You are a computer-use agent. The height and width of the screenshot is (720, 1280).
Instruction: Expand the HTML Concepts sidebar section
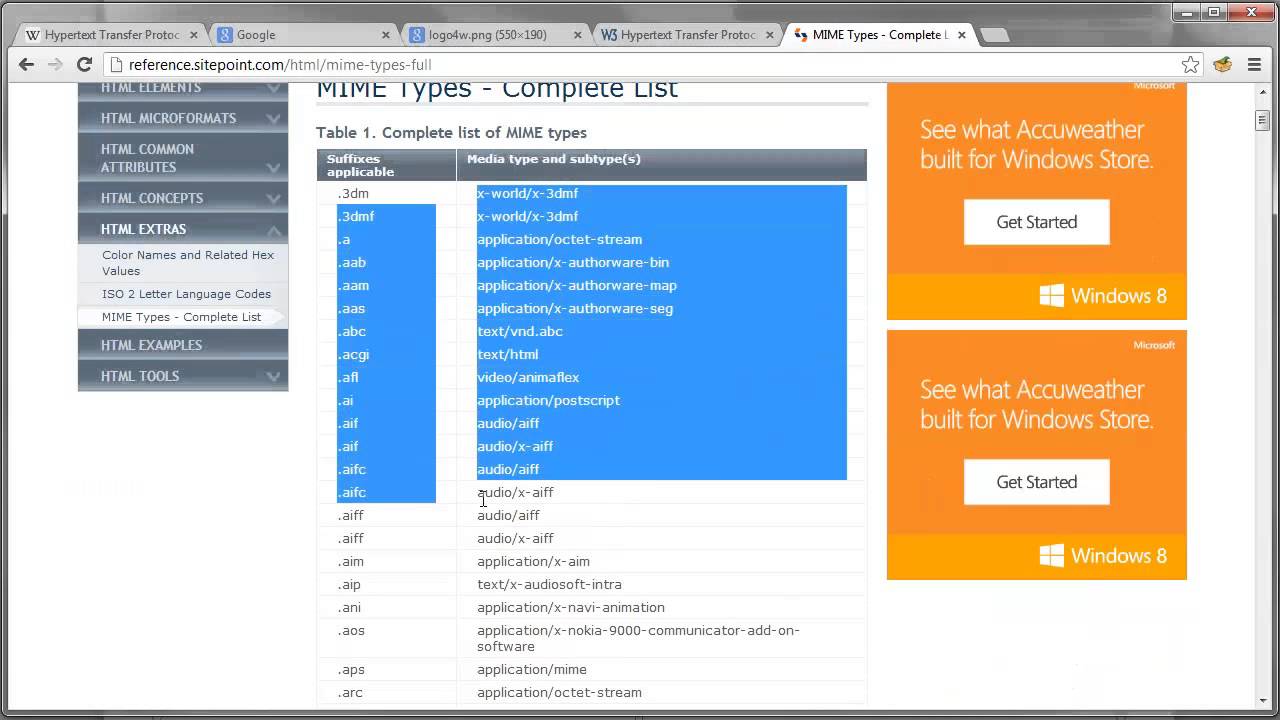pyautogui.click(x=183, y=198)
